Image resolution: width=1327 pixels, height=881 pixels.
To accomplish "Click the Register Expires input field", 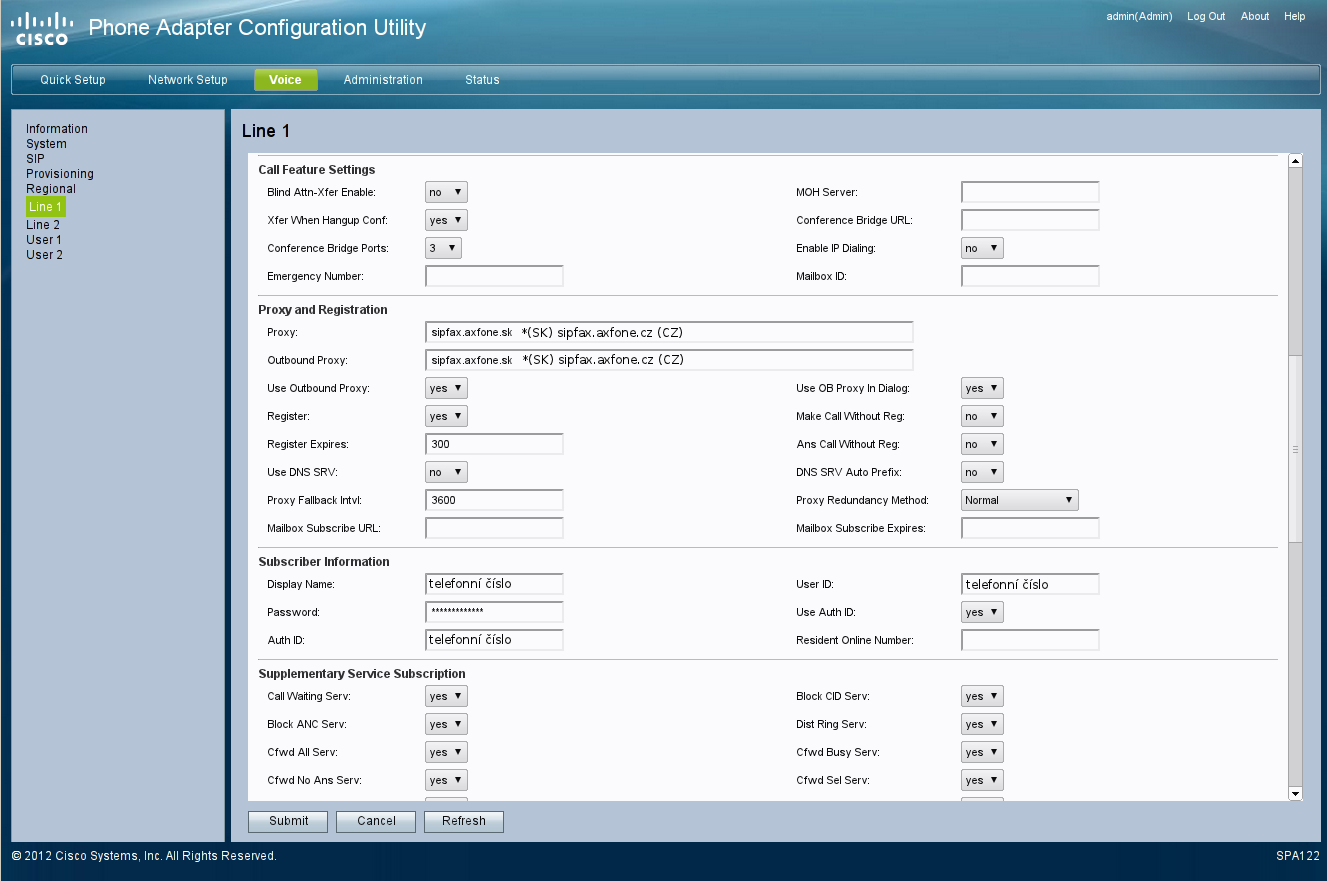I will pyautogui.click(x=494, y=444).
